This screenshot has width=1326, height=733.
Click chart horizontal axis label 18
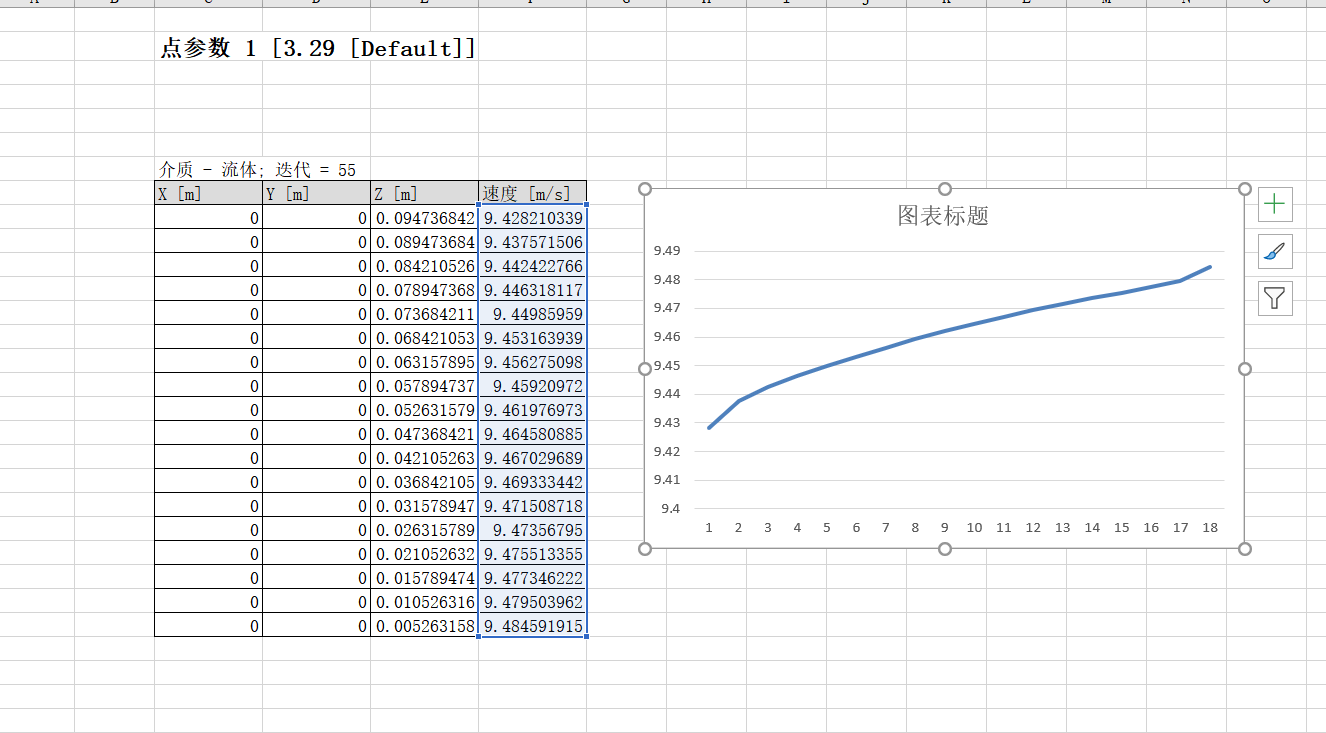click(x=1210, y=527)
